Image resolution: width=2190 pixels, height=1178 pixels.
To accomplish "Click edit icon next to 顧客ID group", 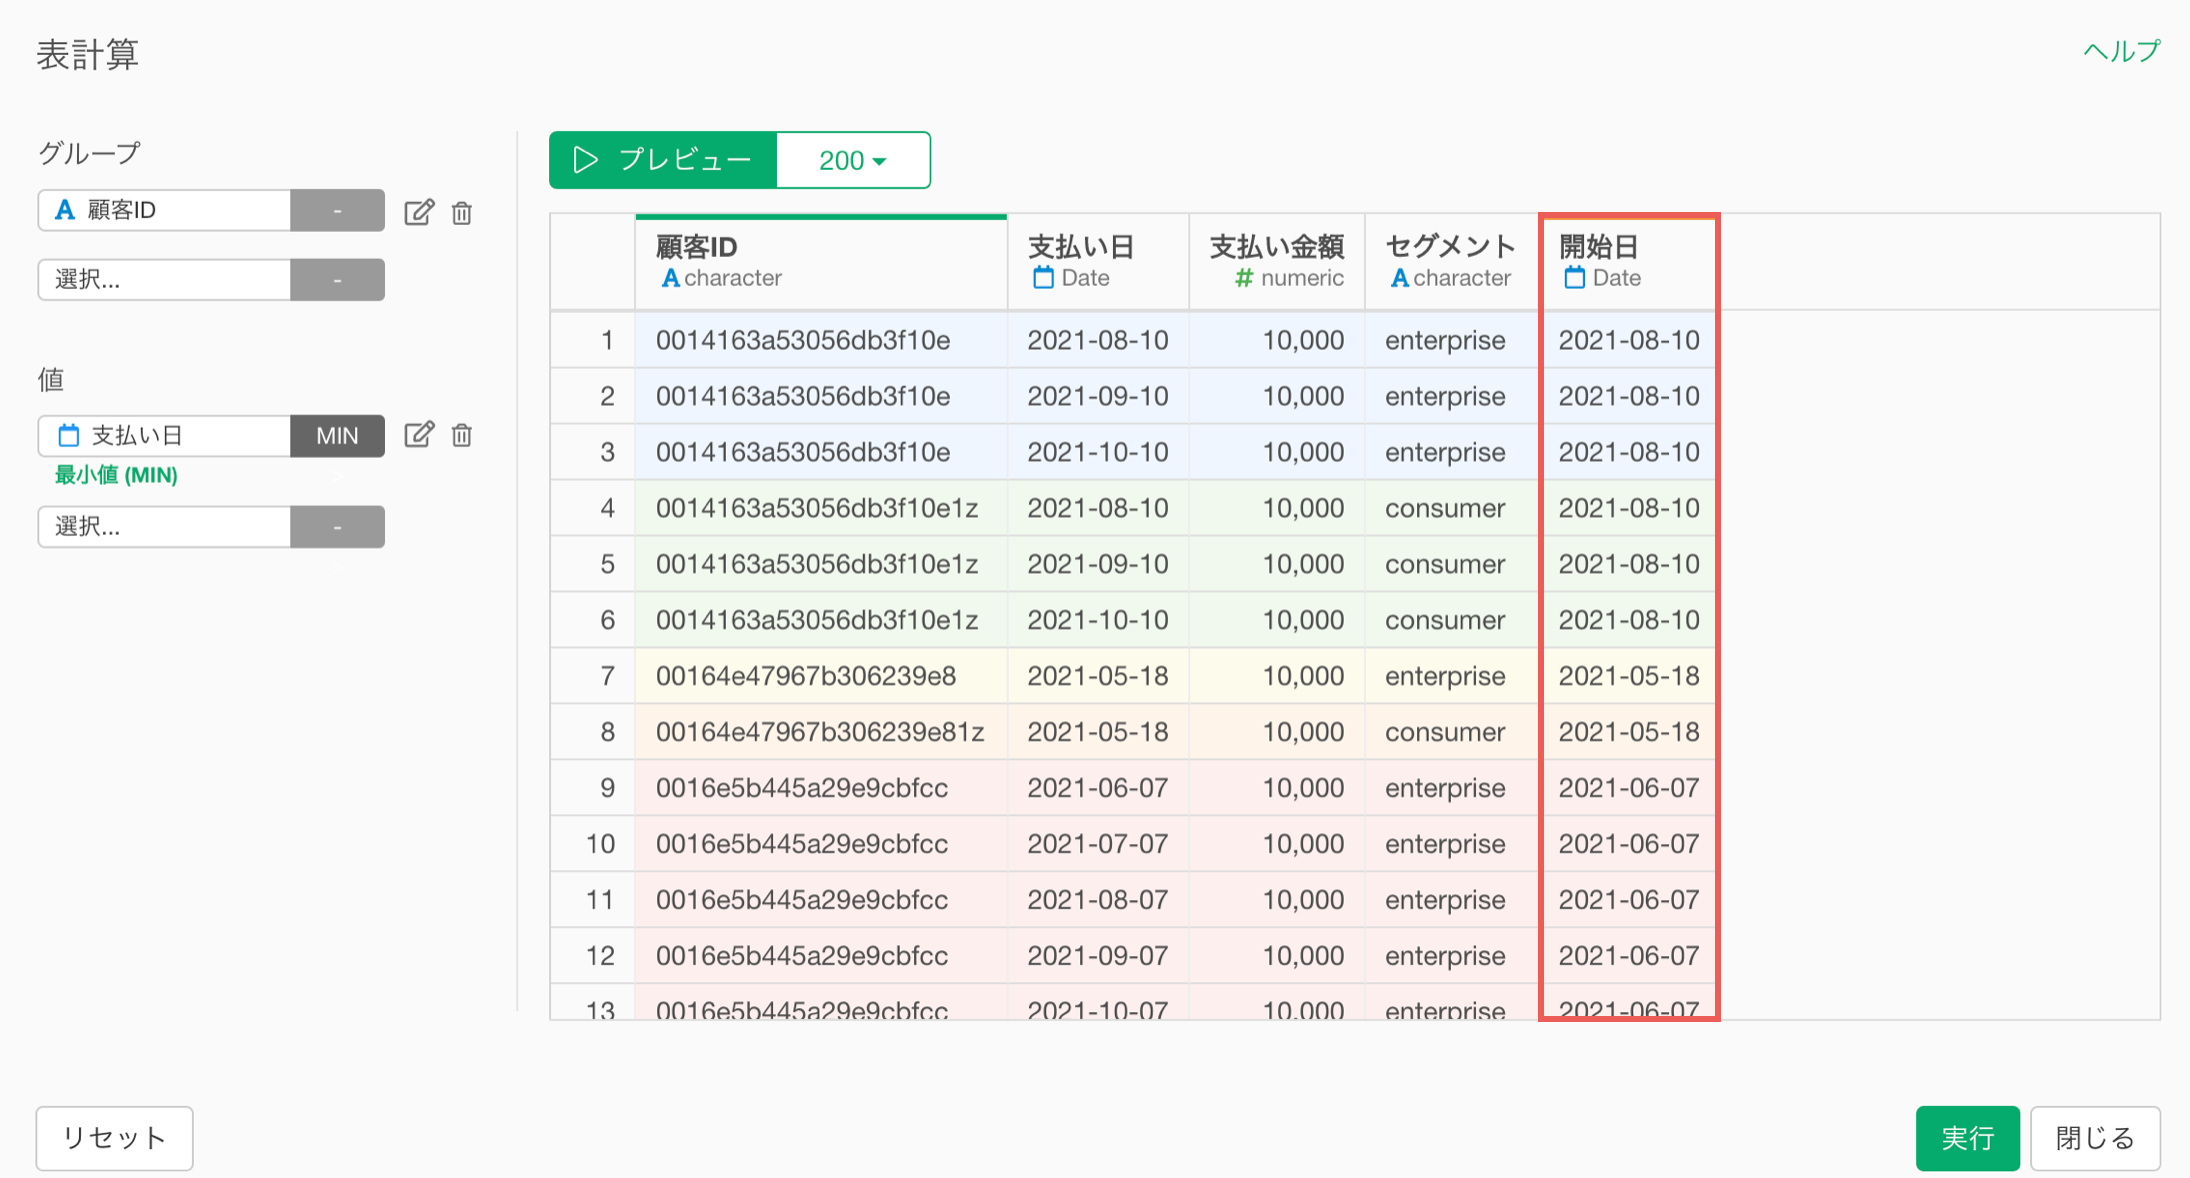I will 418,212.
